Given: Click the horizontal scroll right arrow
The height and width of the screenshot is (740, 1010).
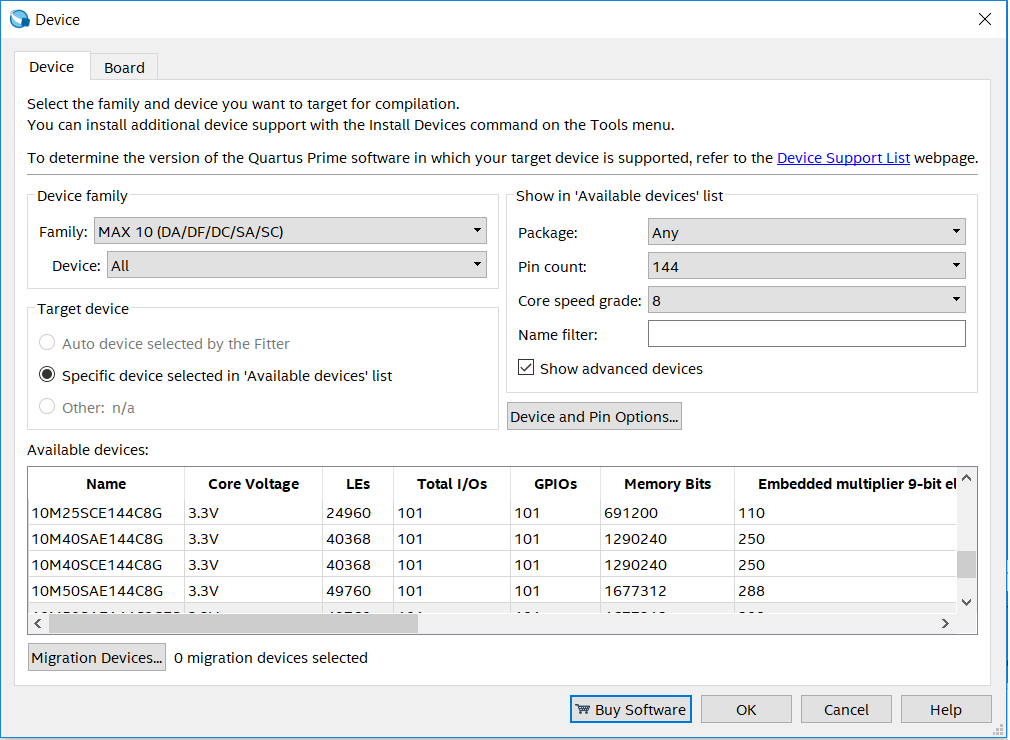Looking at the screenshot, I should tap(945, 623).
